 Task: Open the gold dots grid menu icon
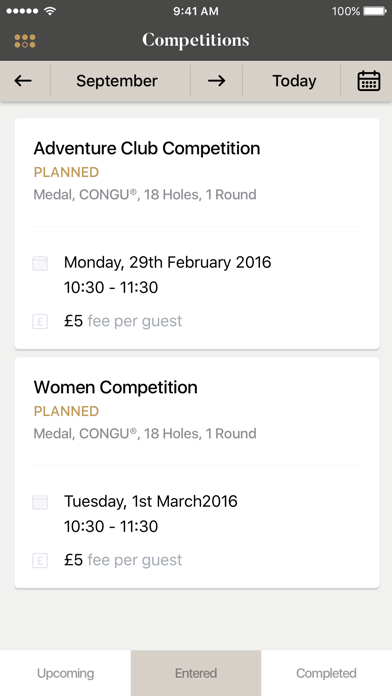click(25, 41)
